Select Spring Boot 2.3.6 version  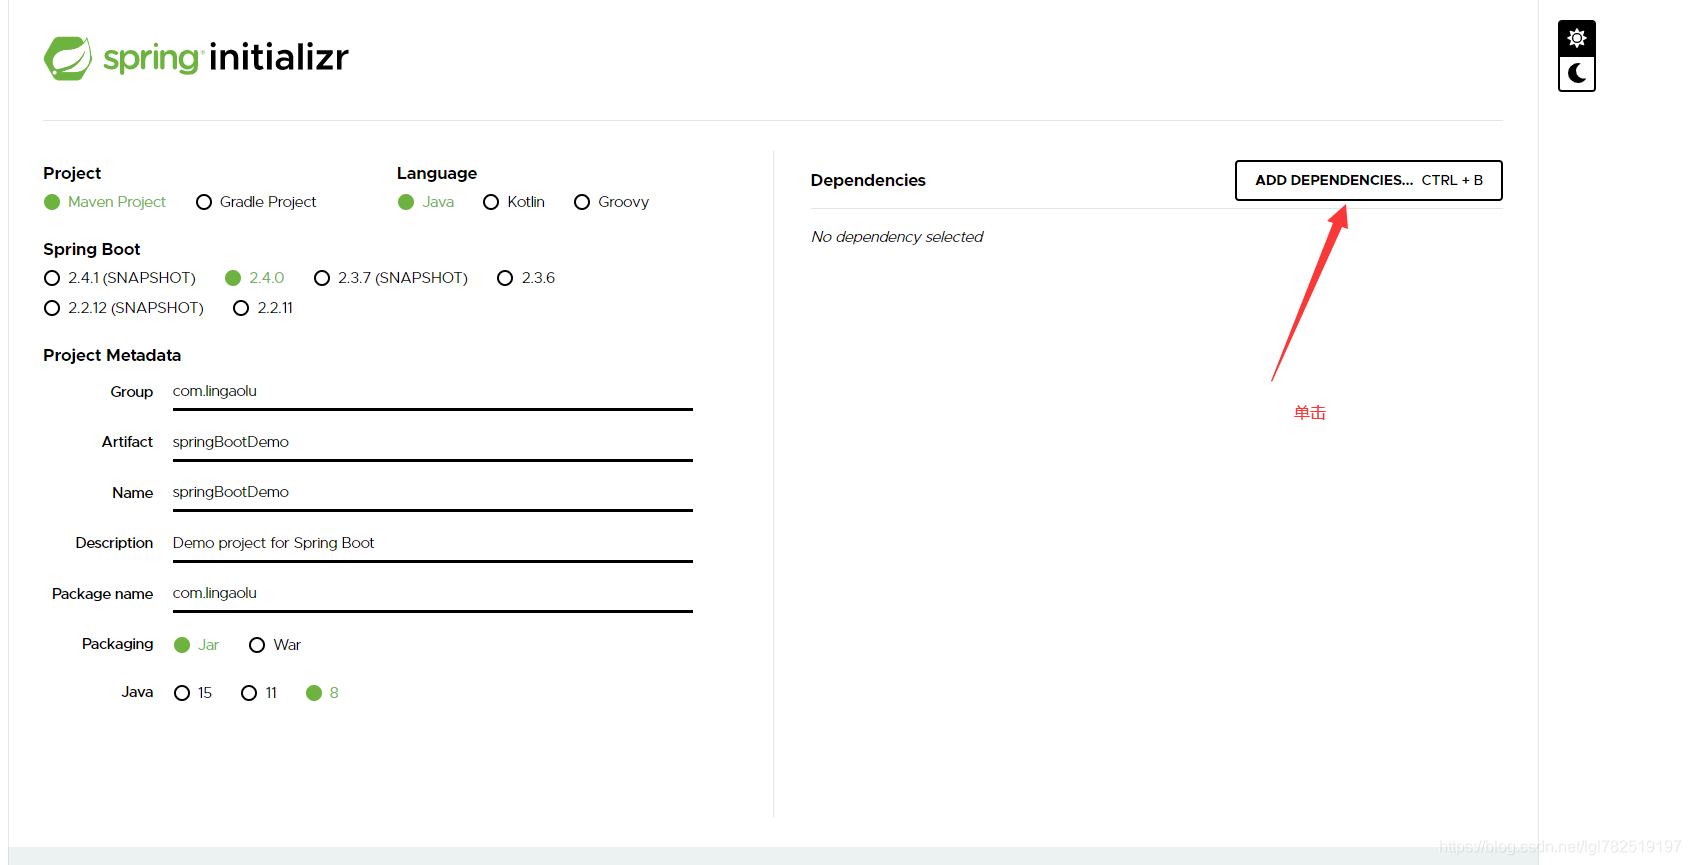pyautogui.click(x=526, y=278)
